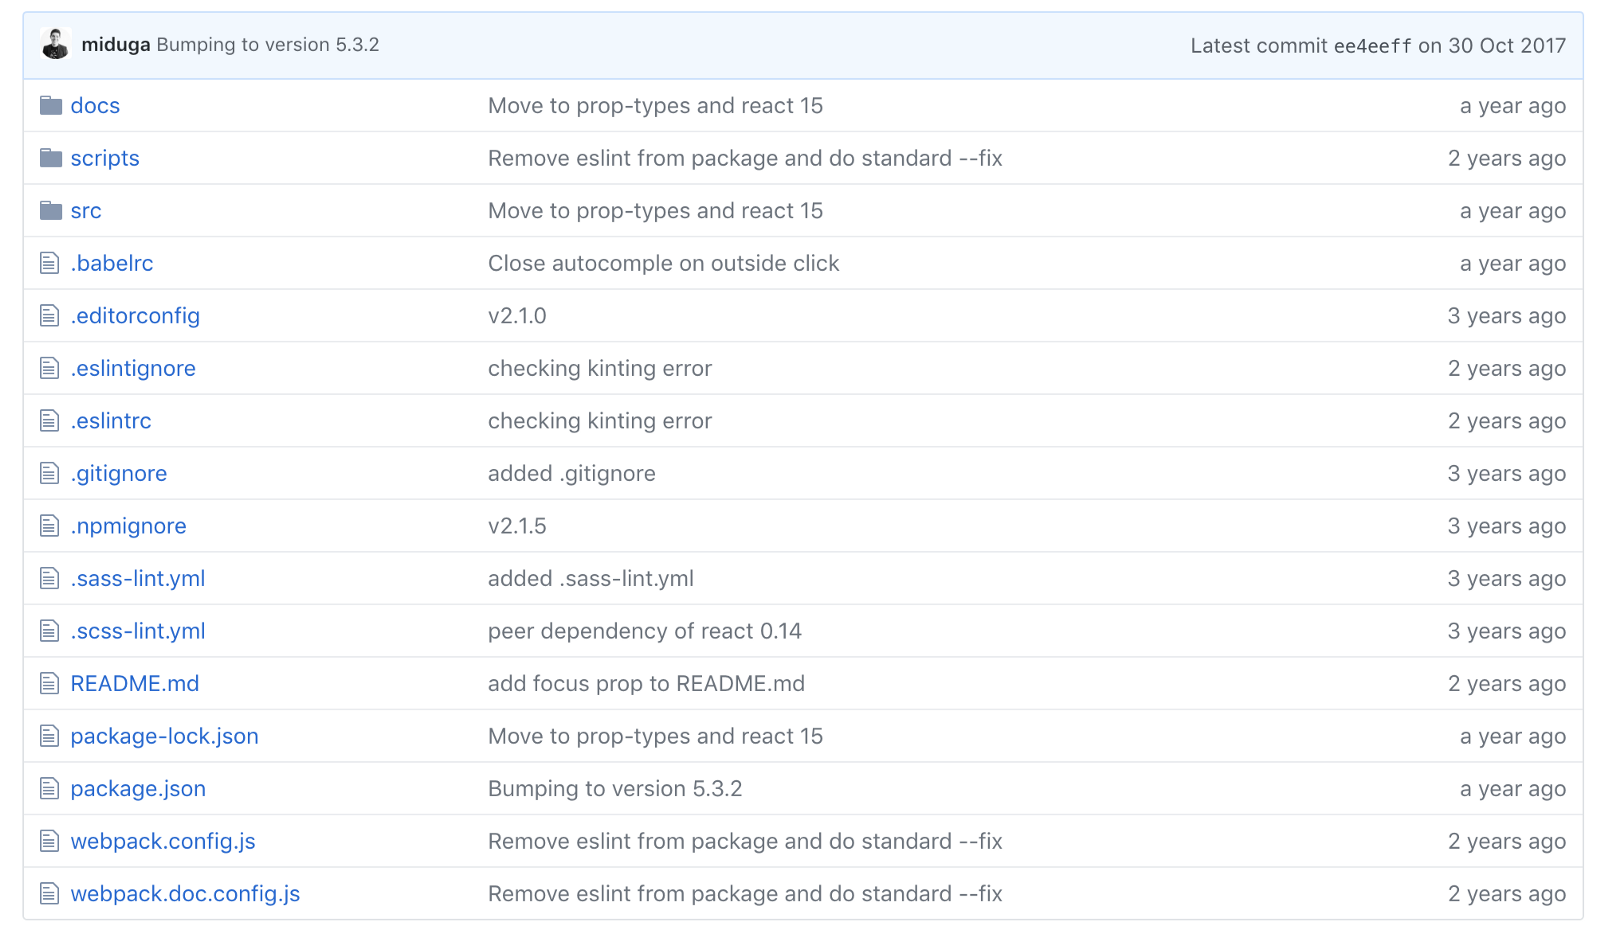Open webpack.config.js row commit message
Image resolution: width=1600 pixels, height=933 pixels.
745,842
